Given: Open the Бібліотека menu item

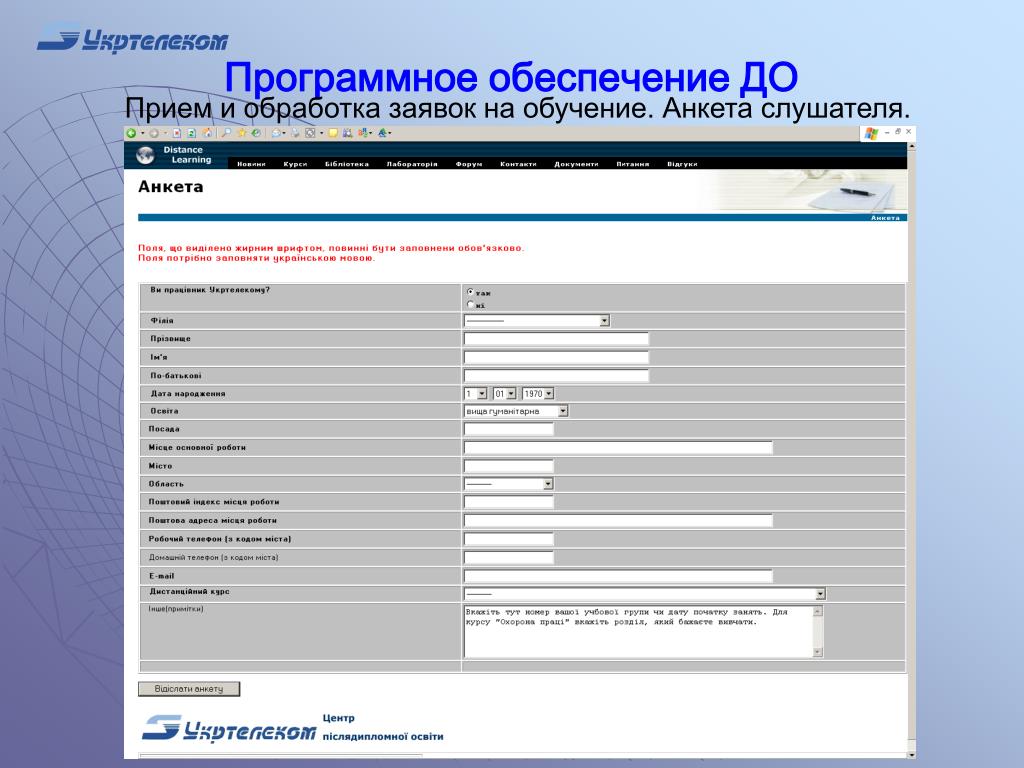Looking at the screenshot, I should (x=347, y=164).
